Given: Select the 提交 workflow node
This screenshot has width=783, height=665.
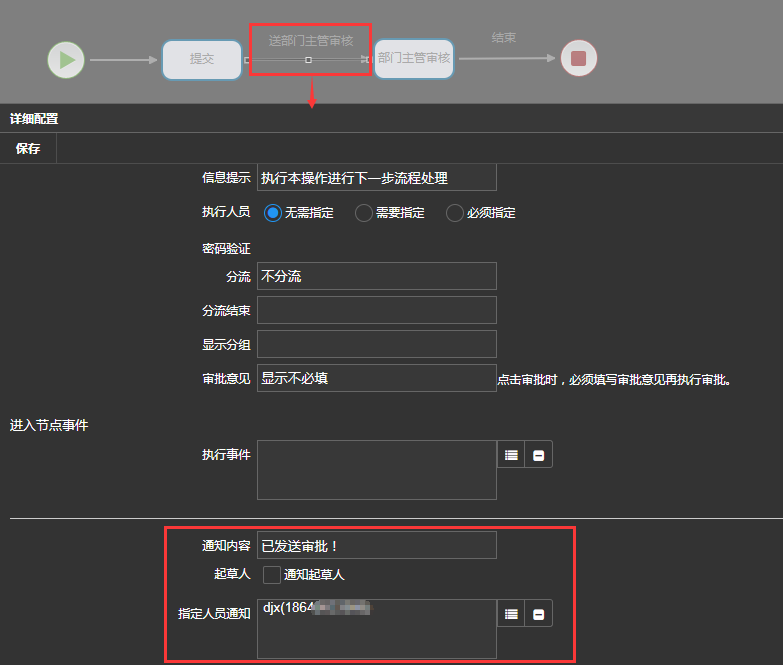Looking at the screenshot, I should click(202, 59).
